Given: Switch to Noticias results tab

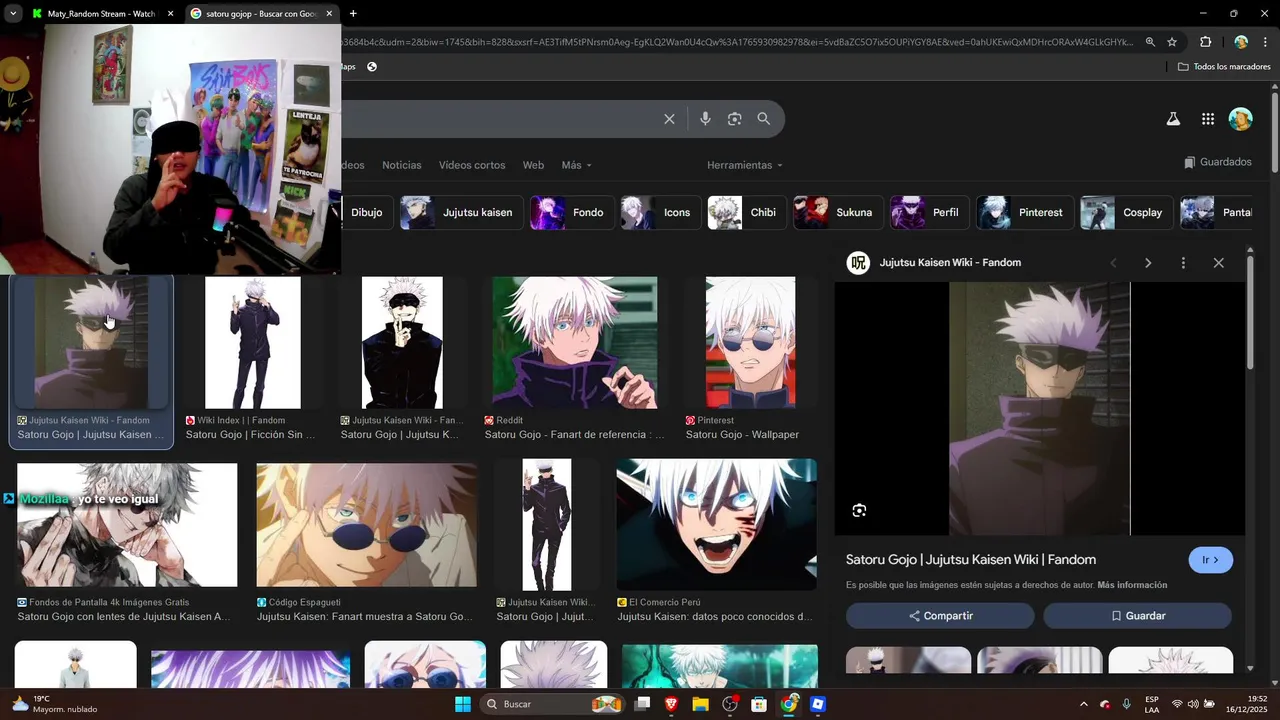Looking at the screenshot, I should [x=402, y=165].
